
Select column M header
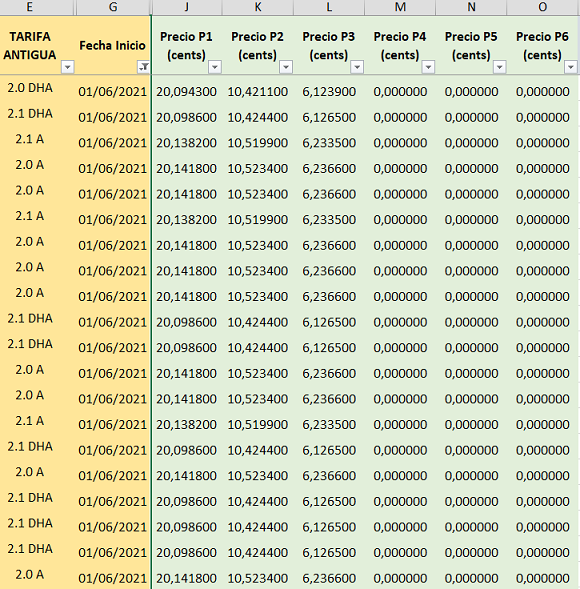coord(400,7)
